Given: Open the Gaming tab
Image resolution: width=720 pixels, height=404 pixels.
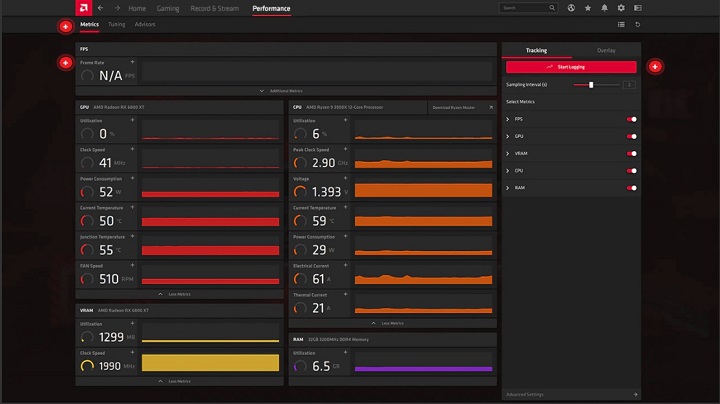Looking at the screenshot, I should click(168, 8).
